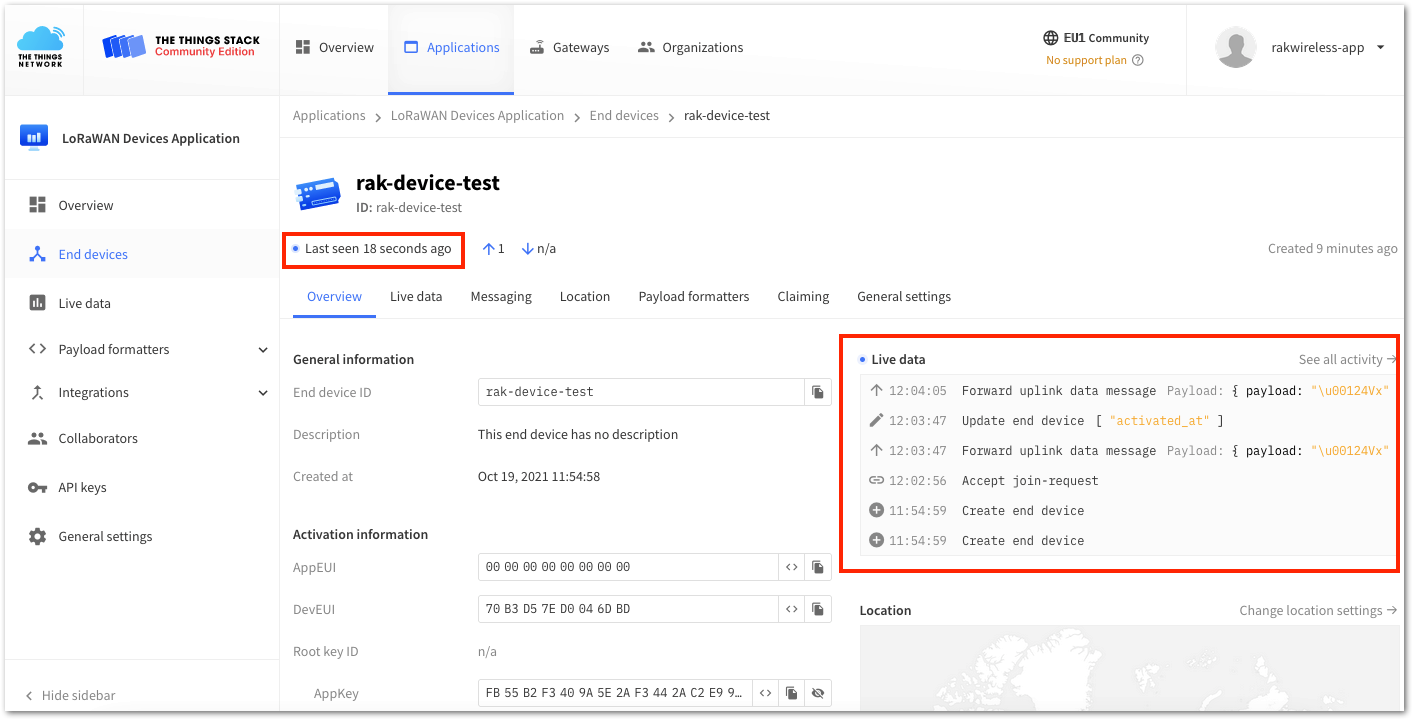This screenshot has width=1413, height=720.
Task: Click the Created 9 minutes ago text
Action: 1332,248
